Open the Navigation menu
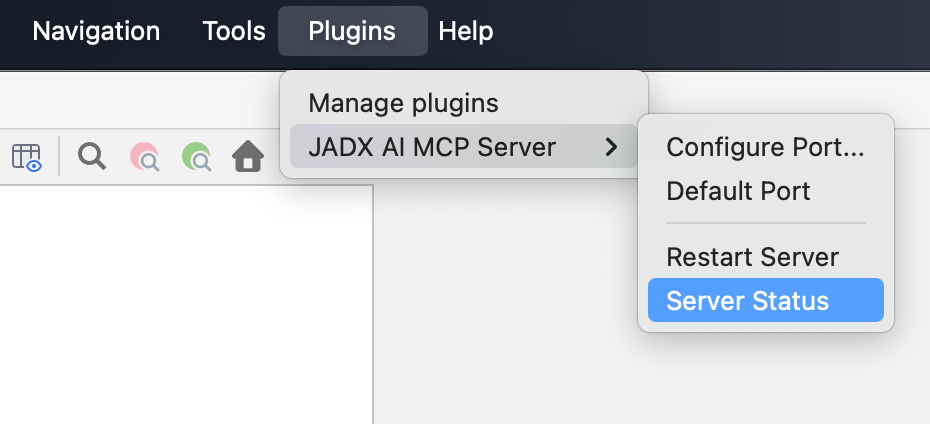930x424 pixels. [x=96, y=31]
